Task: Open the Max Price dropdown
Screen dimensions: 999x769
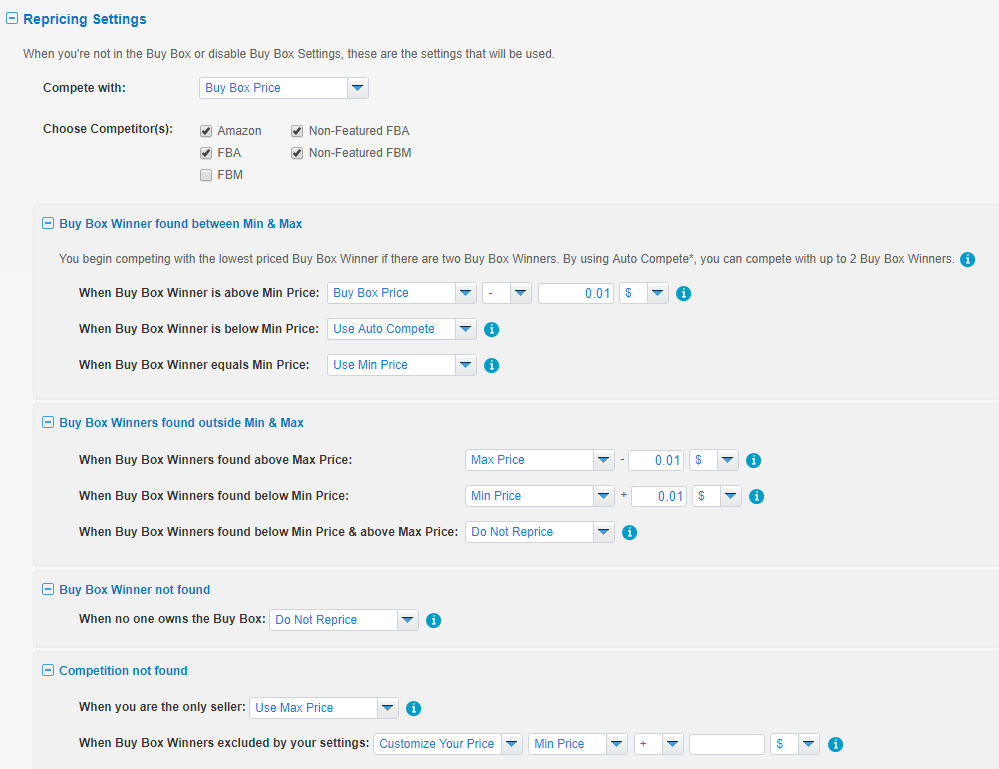Action: pyautogui.click(x=540, y=460)
